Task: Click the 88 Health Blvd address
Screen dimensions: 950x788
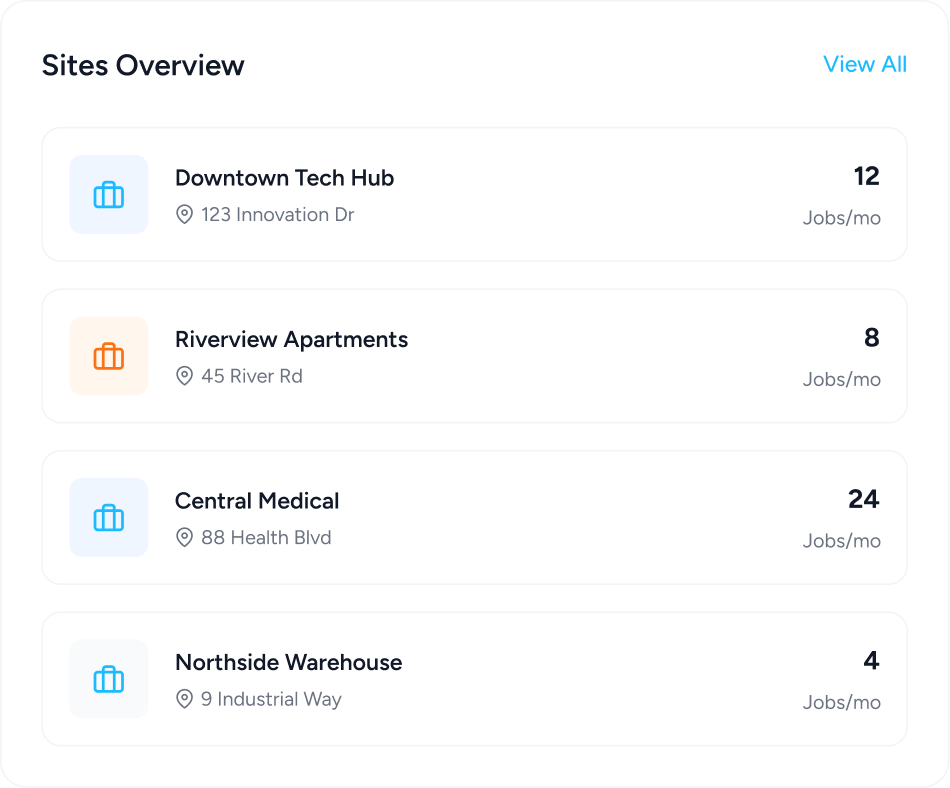Action: tap(266, 538)
